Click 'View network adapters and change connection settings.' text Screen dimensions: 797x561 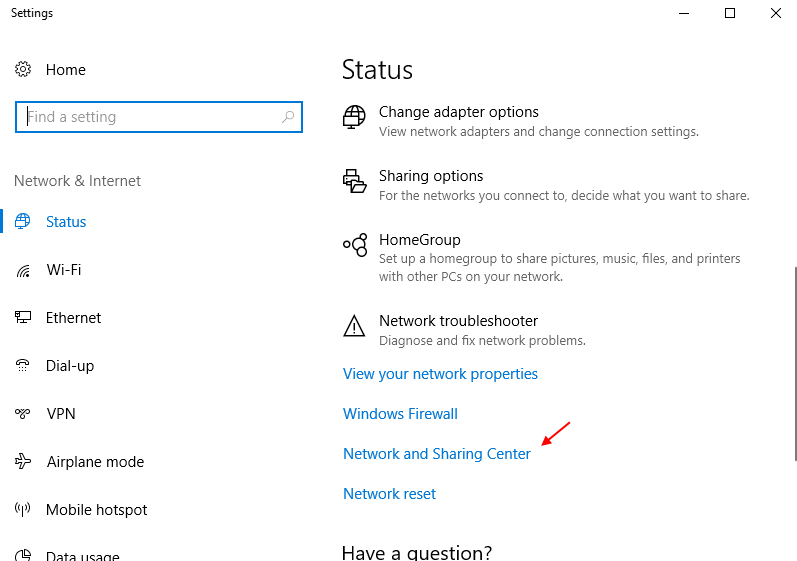click(539, 132)
